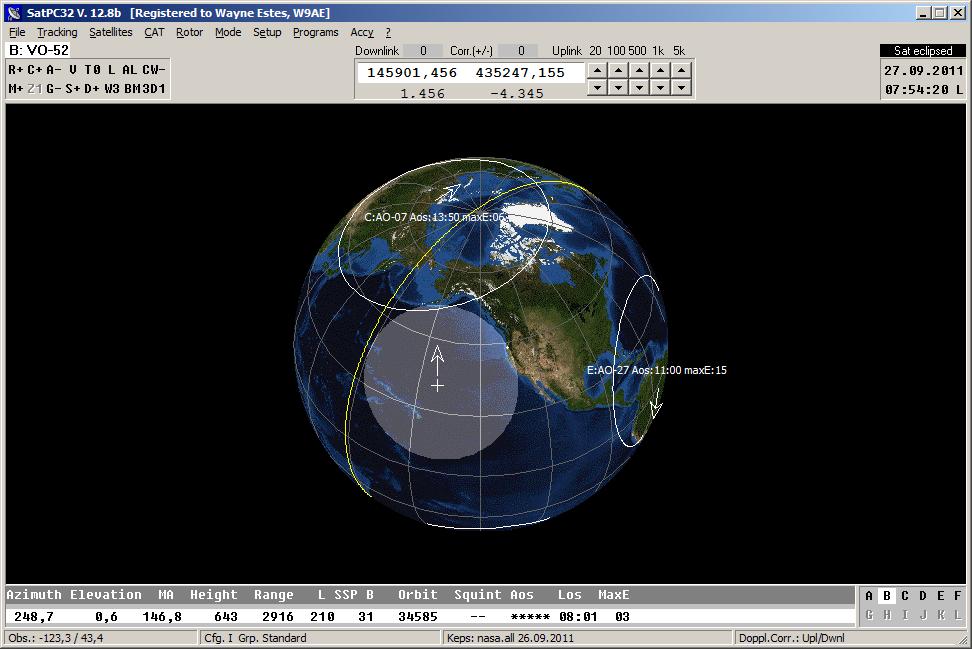The width and height of the screenshot is (972, 649).
Task: Open the Satellites menu
Action: pyautogui.click(x=110, y=32)
